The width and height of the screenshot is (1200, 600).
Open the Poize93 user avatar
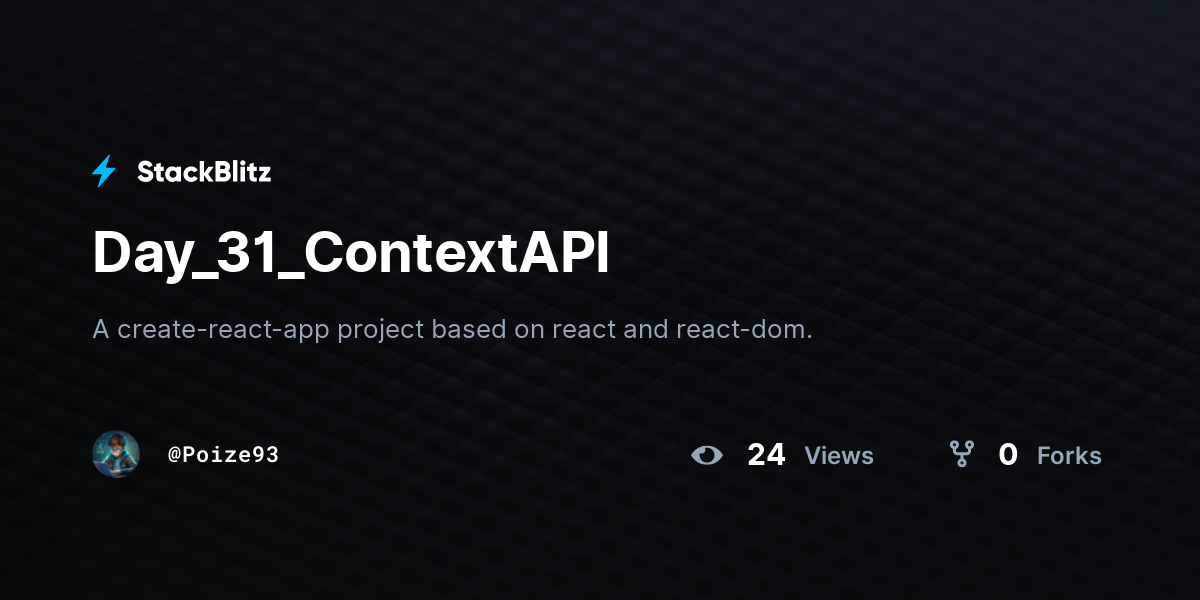click(116, 455)
